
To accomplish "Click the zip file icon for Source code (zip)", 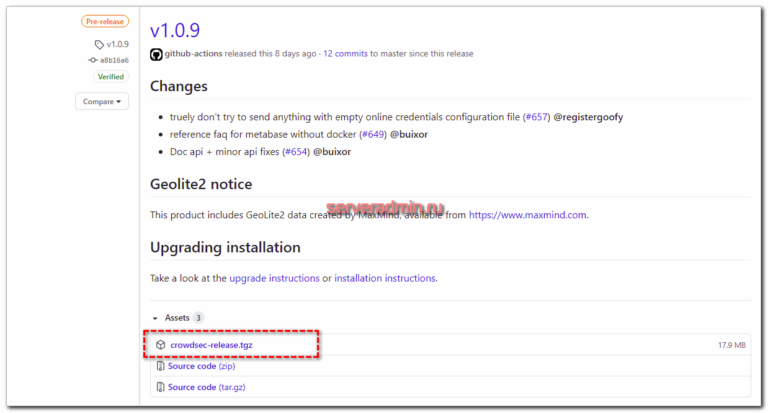I will pyautogui.click(x=160, y=367).
